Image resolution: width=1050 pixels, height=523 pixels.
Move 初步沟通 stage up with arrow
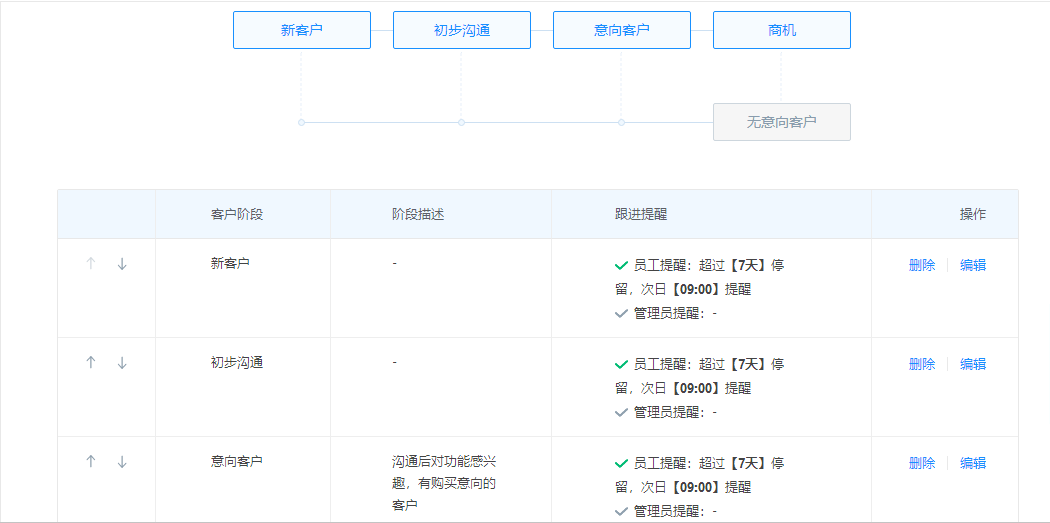point(91,363)
